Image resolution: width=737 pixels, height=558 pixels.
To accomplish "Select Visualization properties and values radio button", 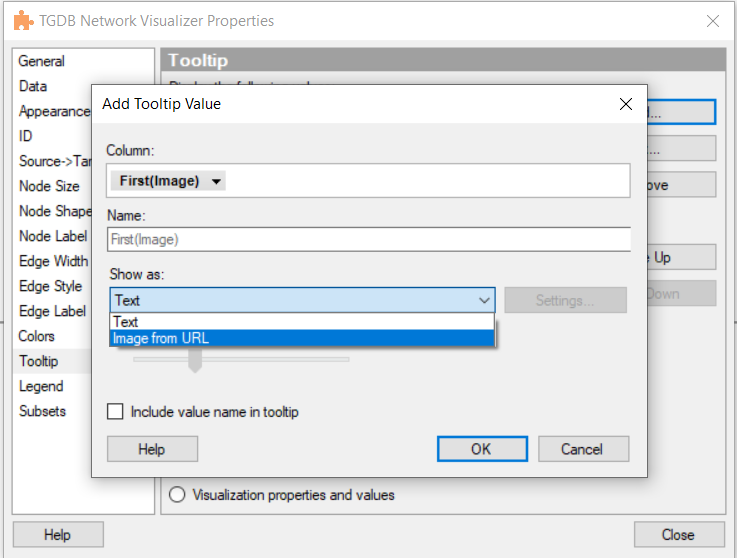I will point(178,494).
